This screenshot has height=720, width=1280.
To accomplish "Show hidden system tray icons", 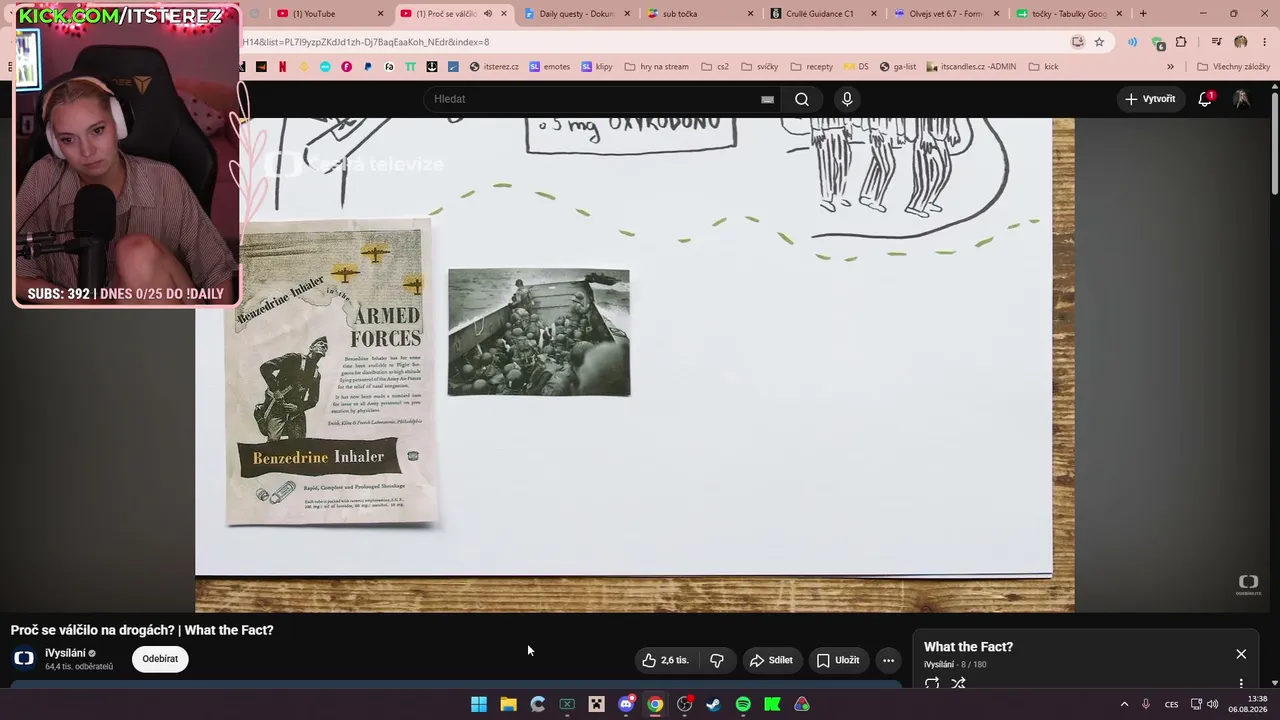I will click(x=1124, y=704).
